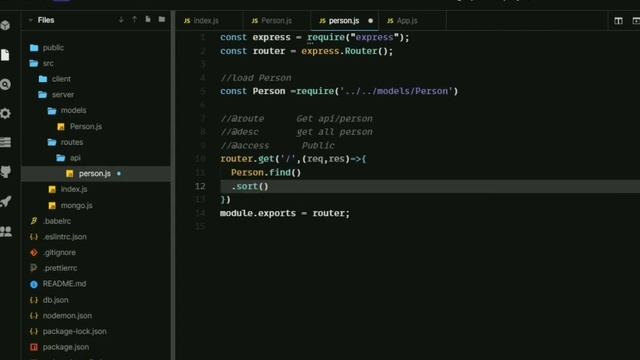Collapse the Files section chevron
The width and height of the screenshot is (640, 360).
tap(30, 20)
